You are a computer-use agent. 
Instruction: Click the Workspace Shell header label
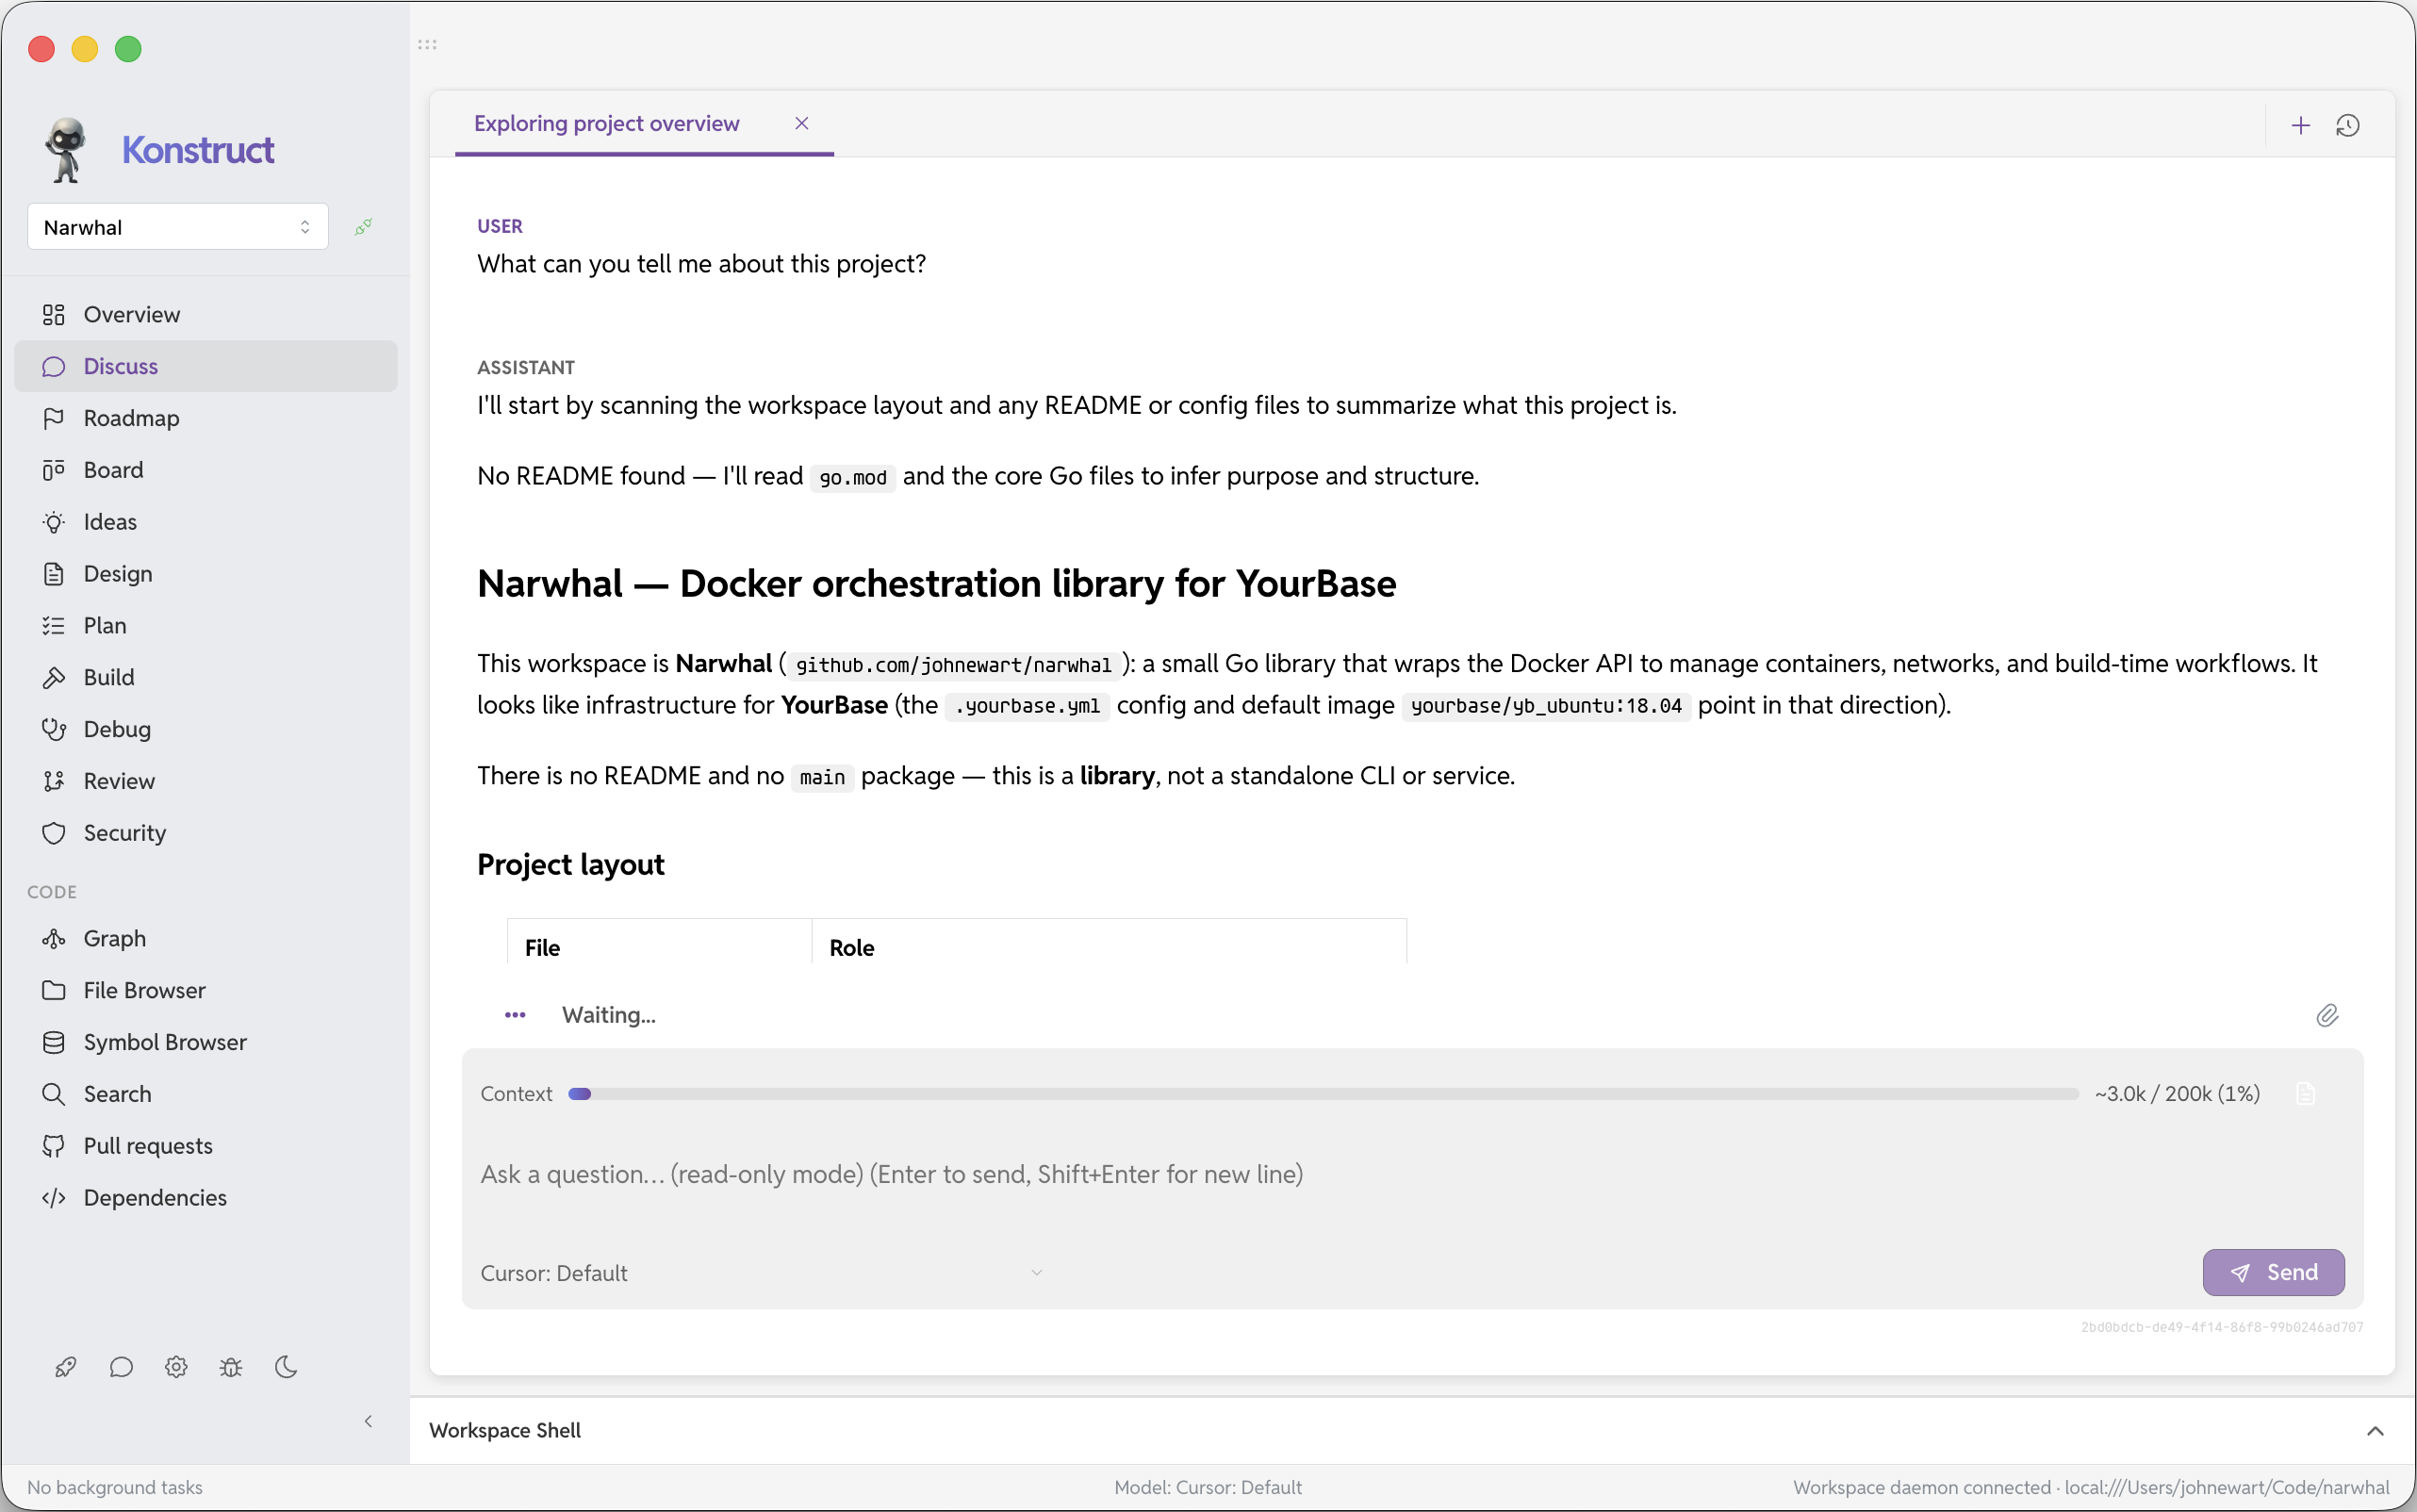[505, 1431]
